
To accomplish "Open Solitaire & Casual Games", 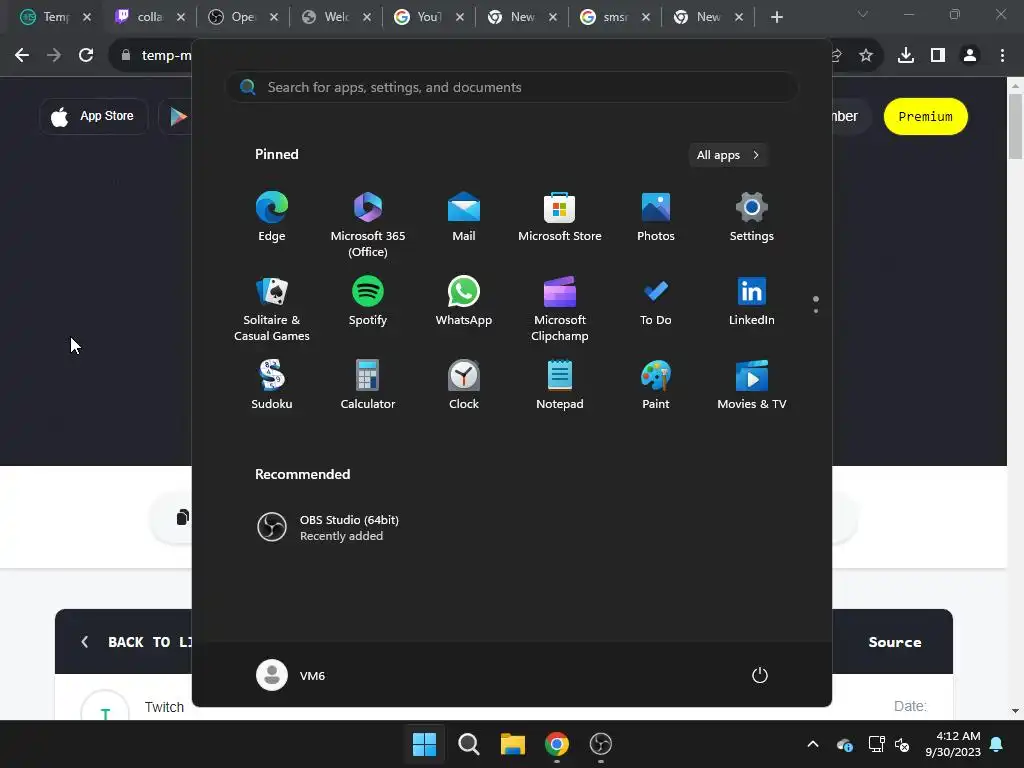I will pyautogui.click(x=272, y=309).
